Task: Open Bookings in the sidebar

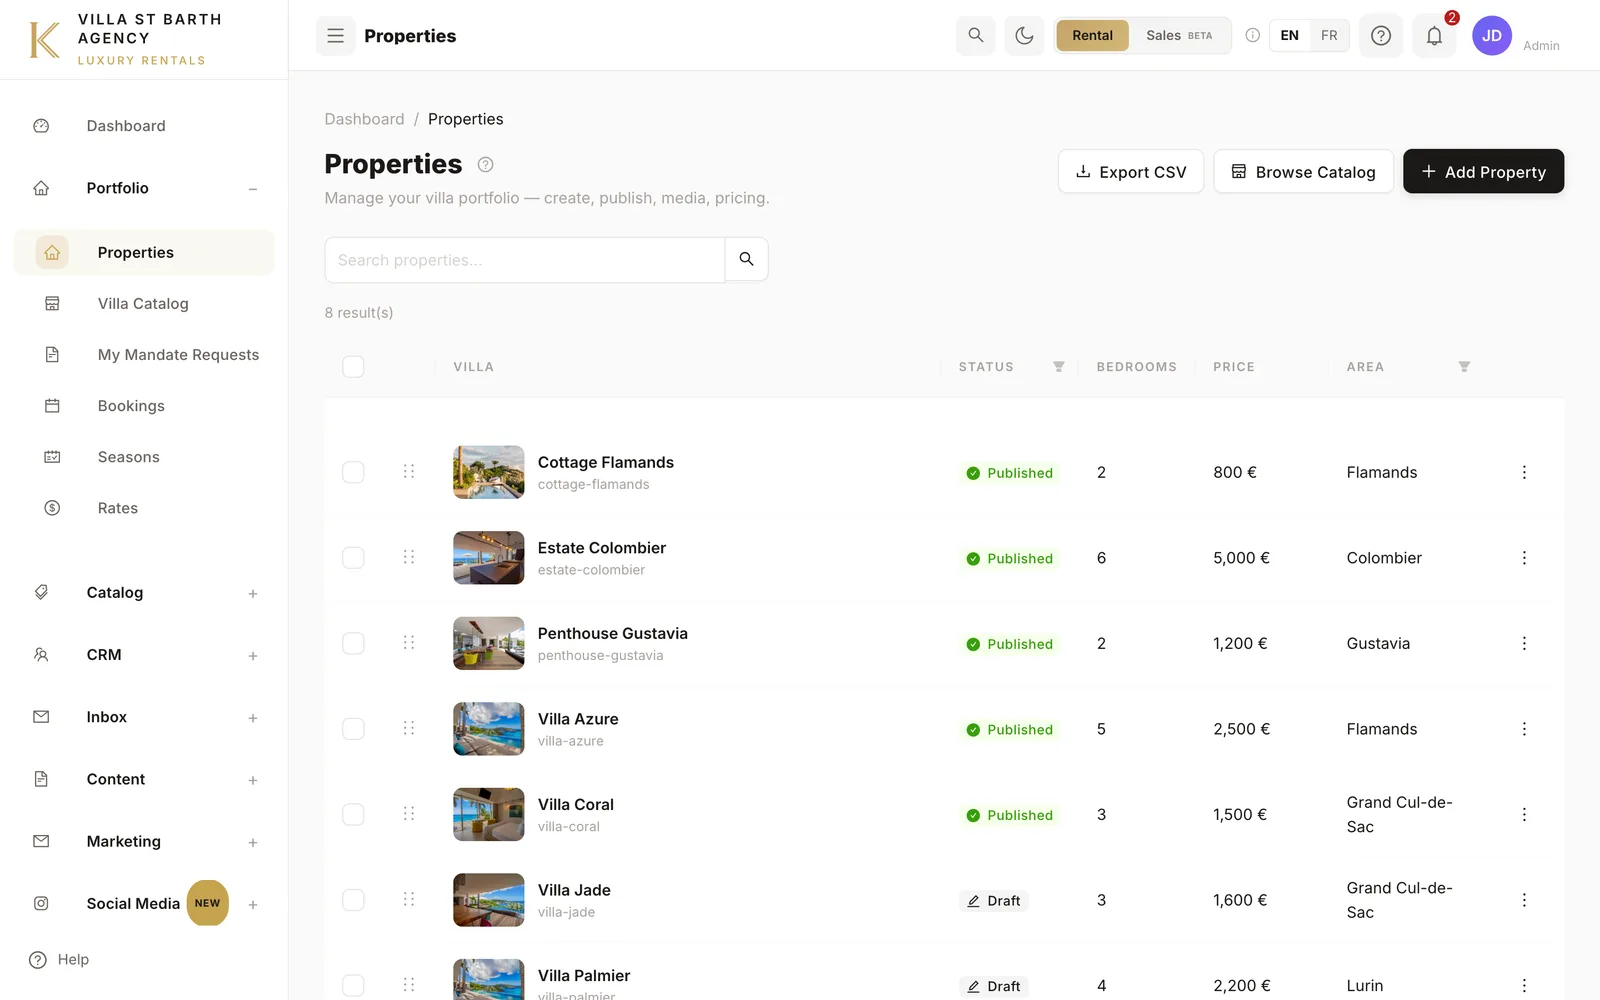Action: [144, 405]
